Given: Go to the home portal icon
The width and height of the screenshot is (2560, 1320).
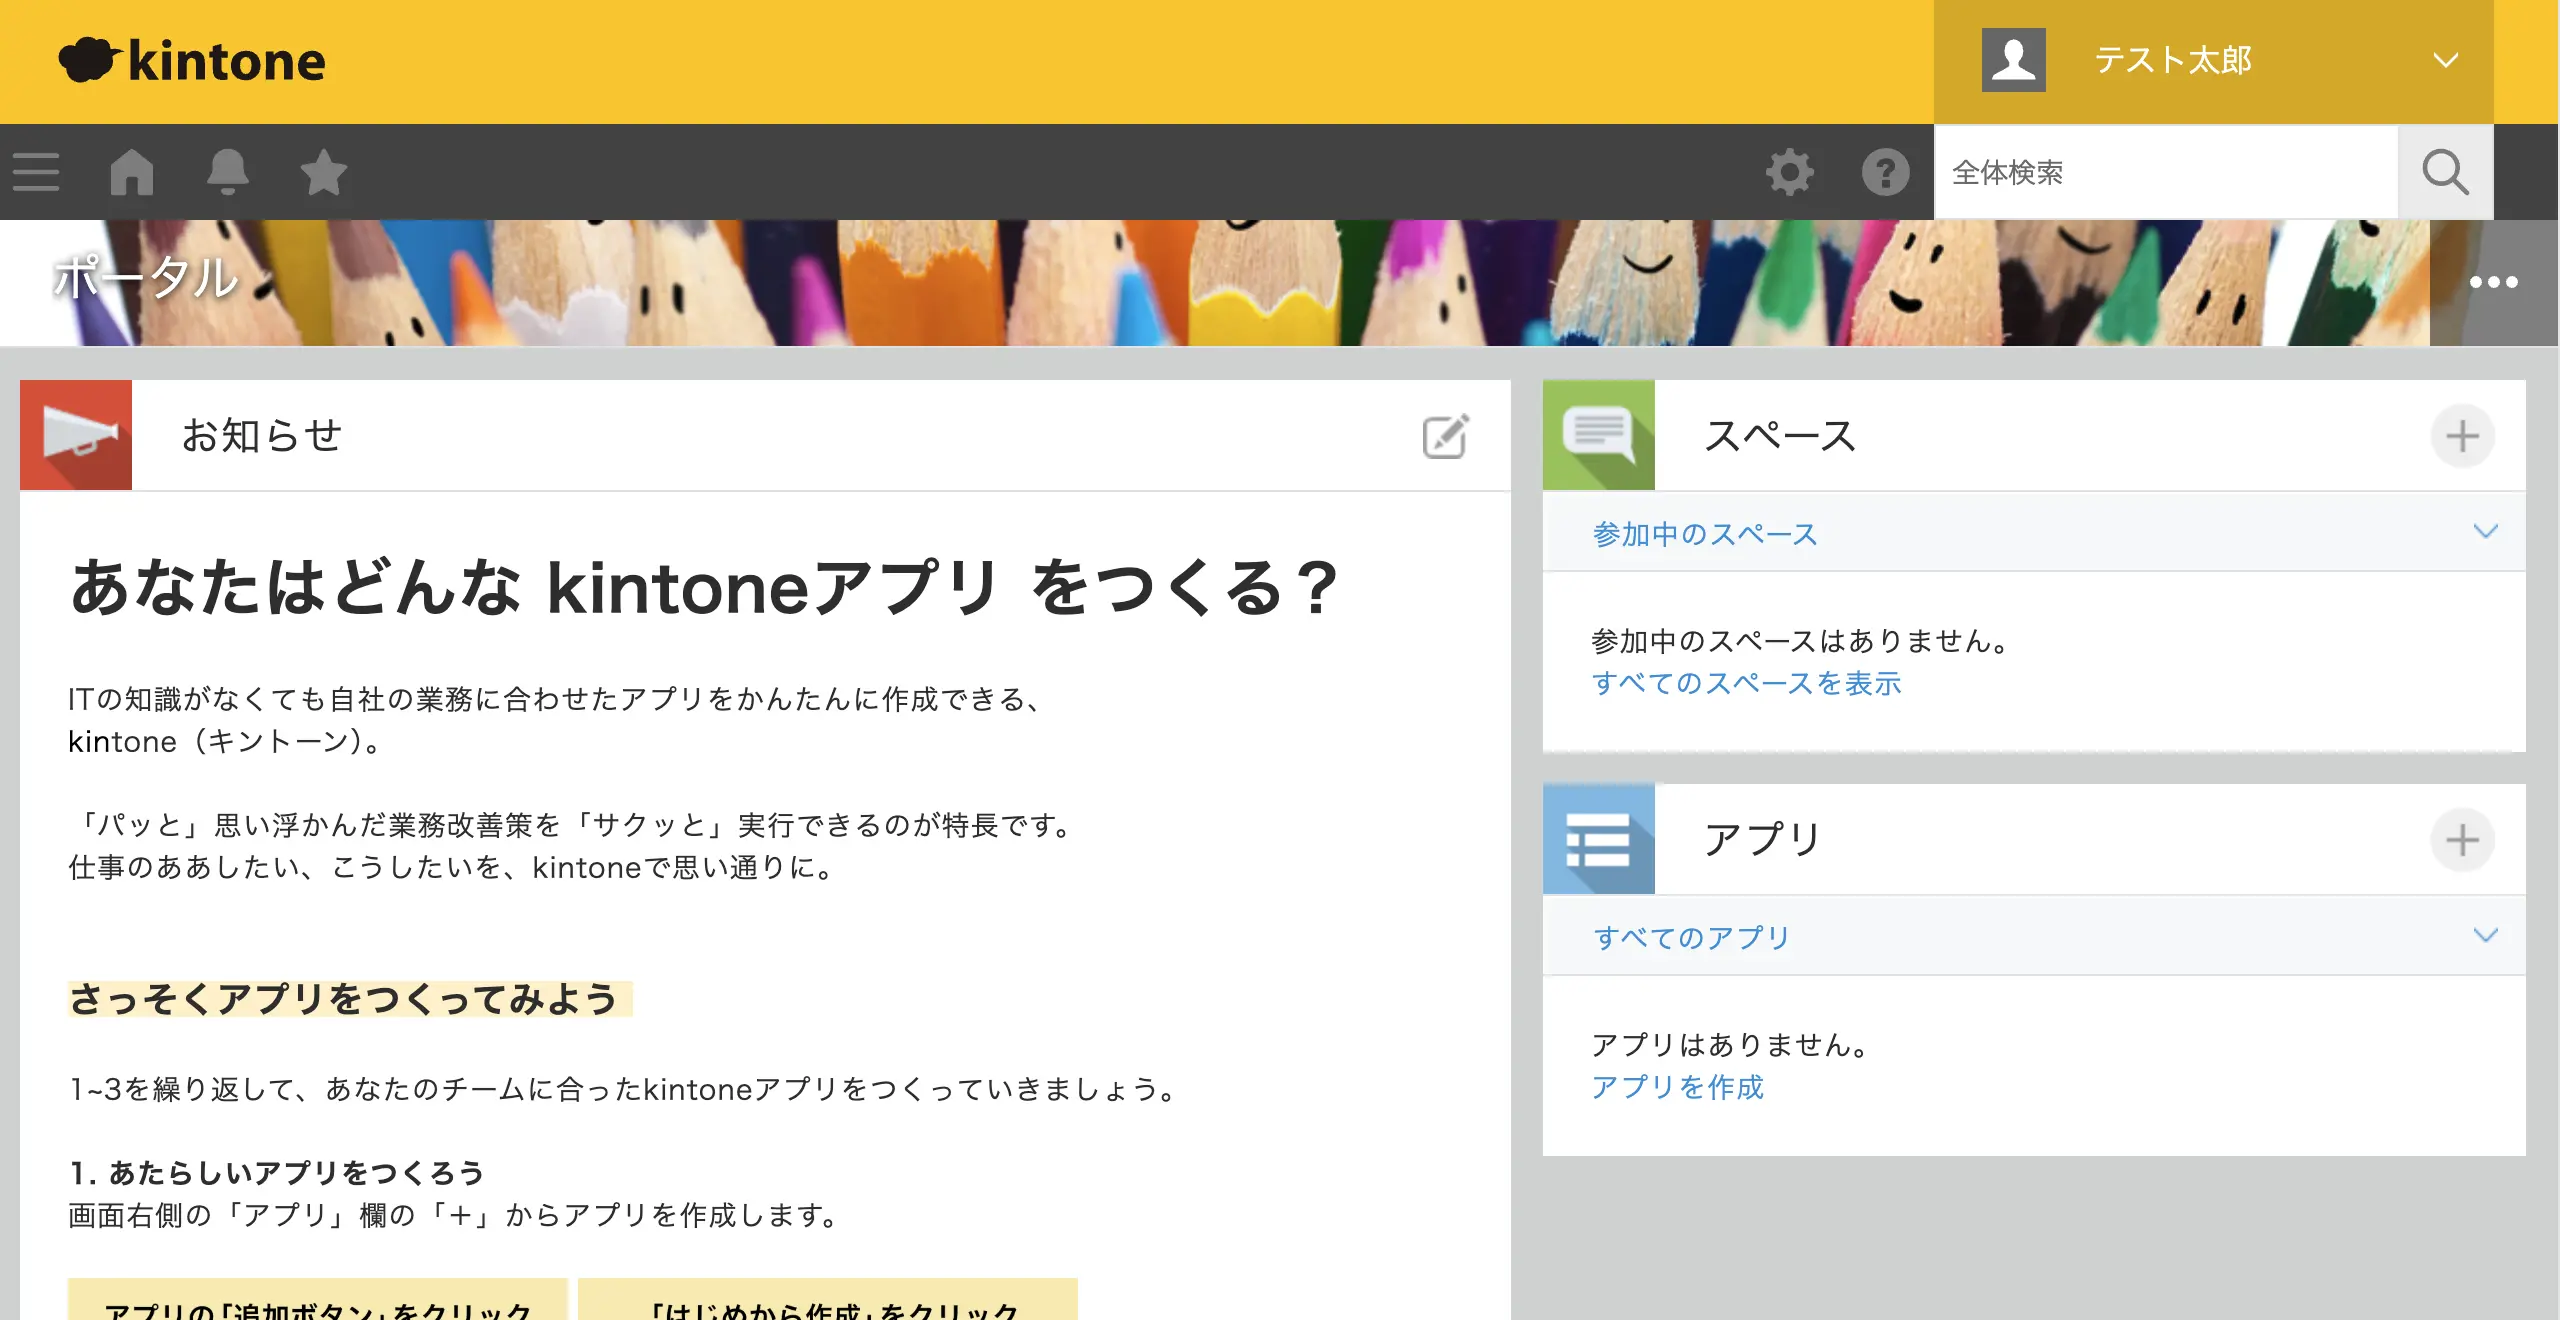Looking at the screenshot, I should click(131, 172).
